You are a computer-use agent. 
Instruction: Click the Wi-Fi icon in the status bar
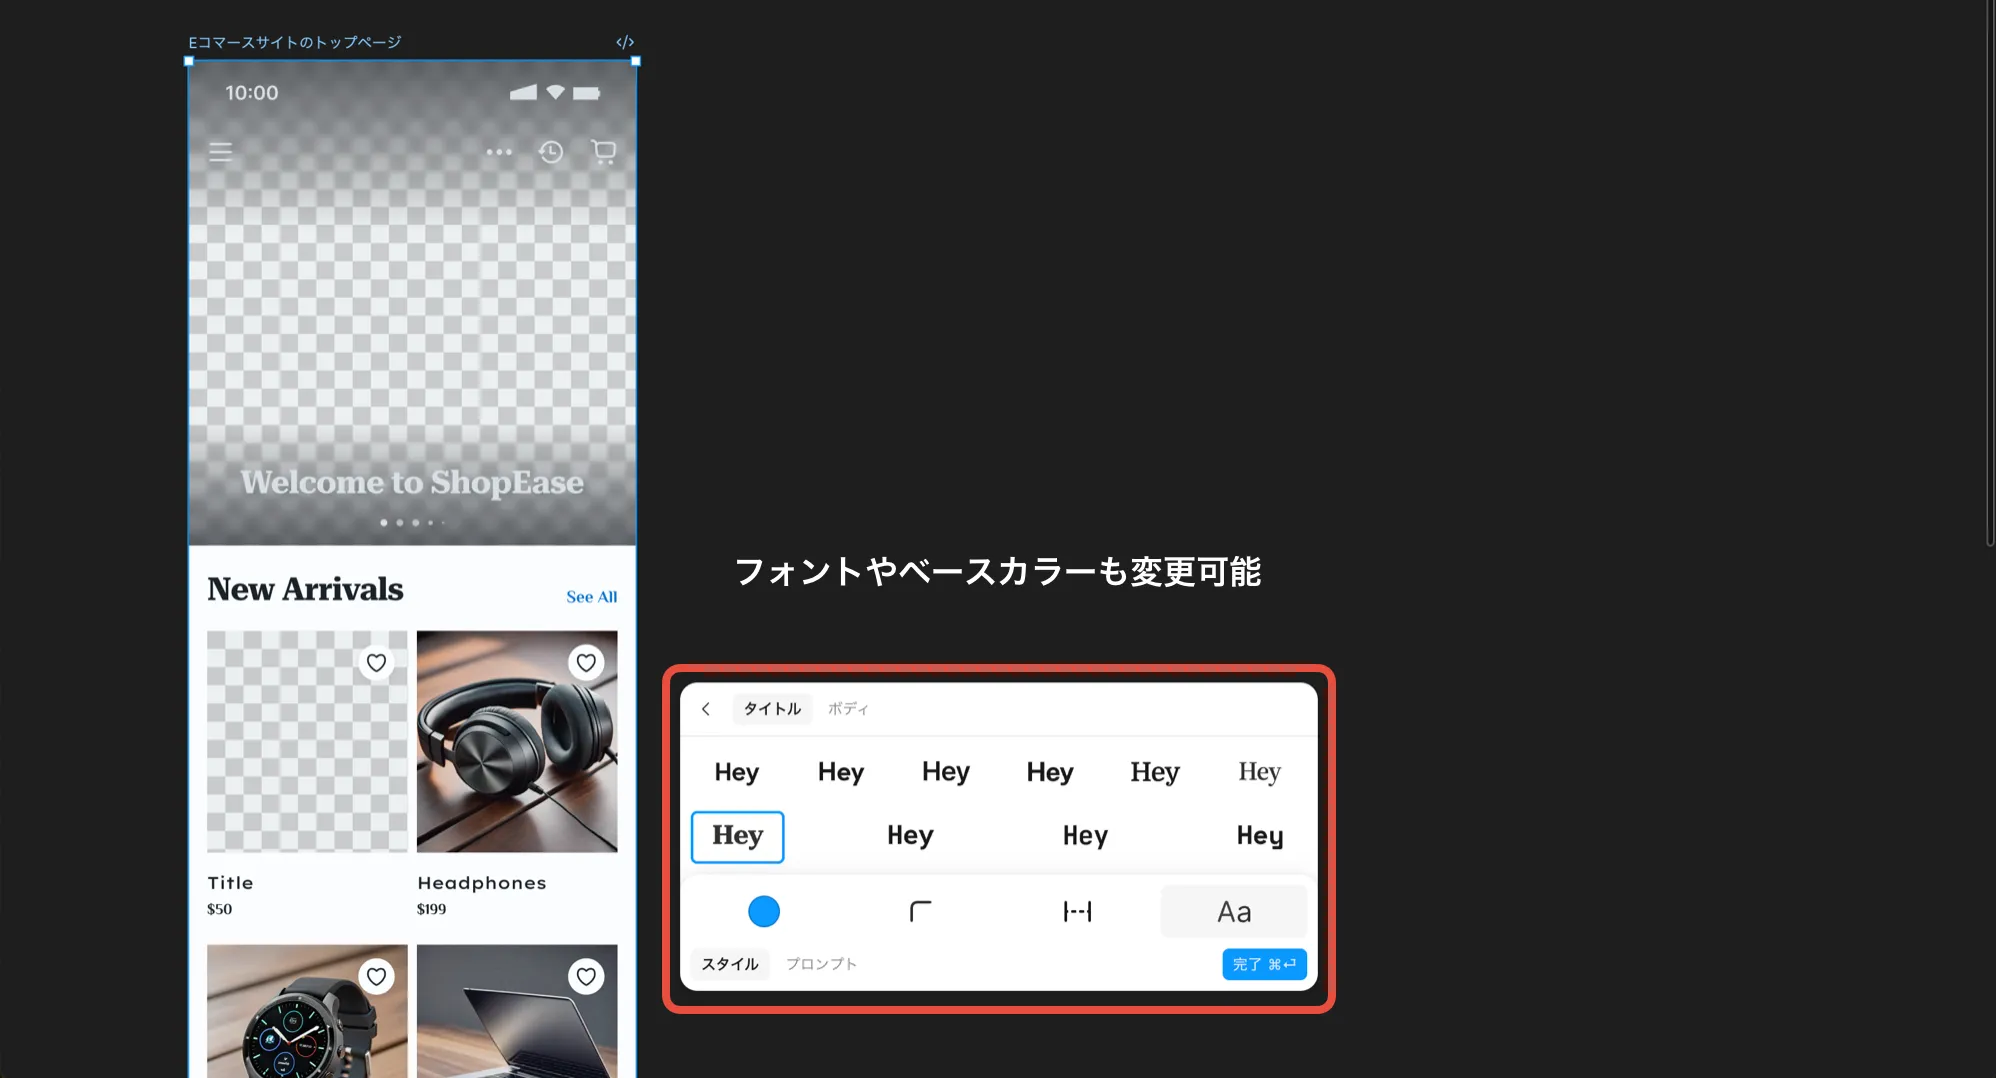pos(554,91)
